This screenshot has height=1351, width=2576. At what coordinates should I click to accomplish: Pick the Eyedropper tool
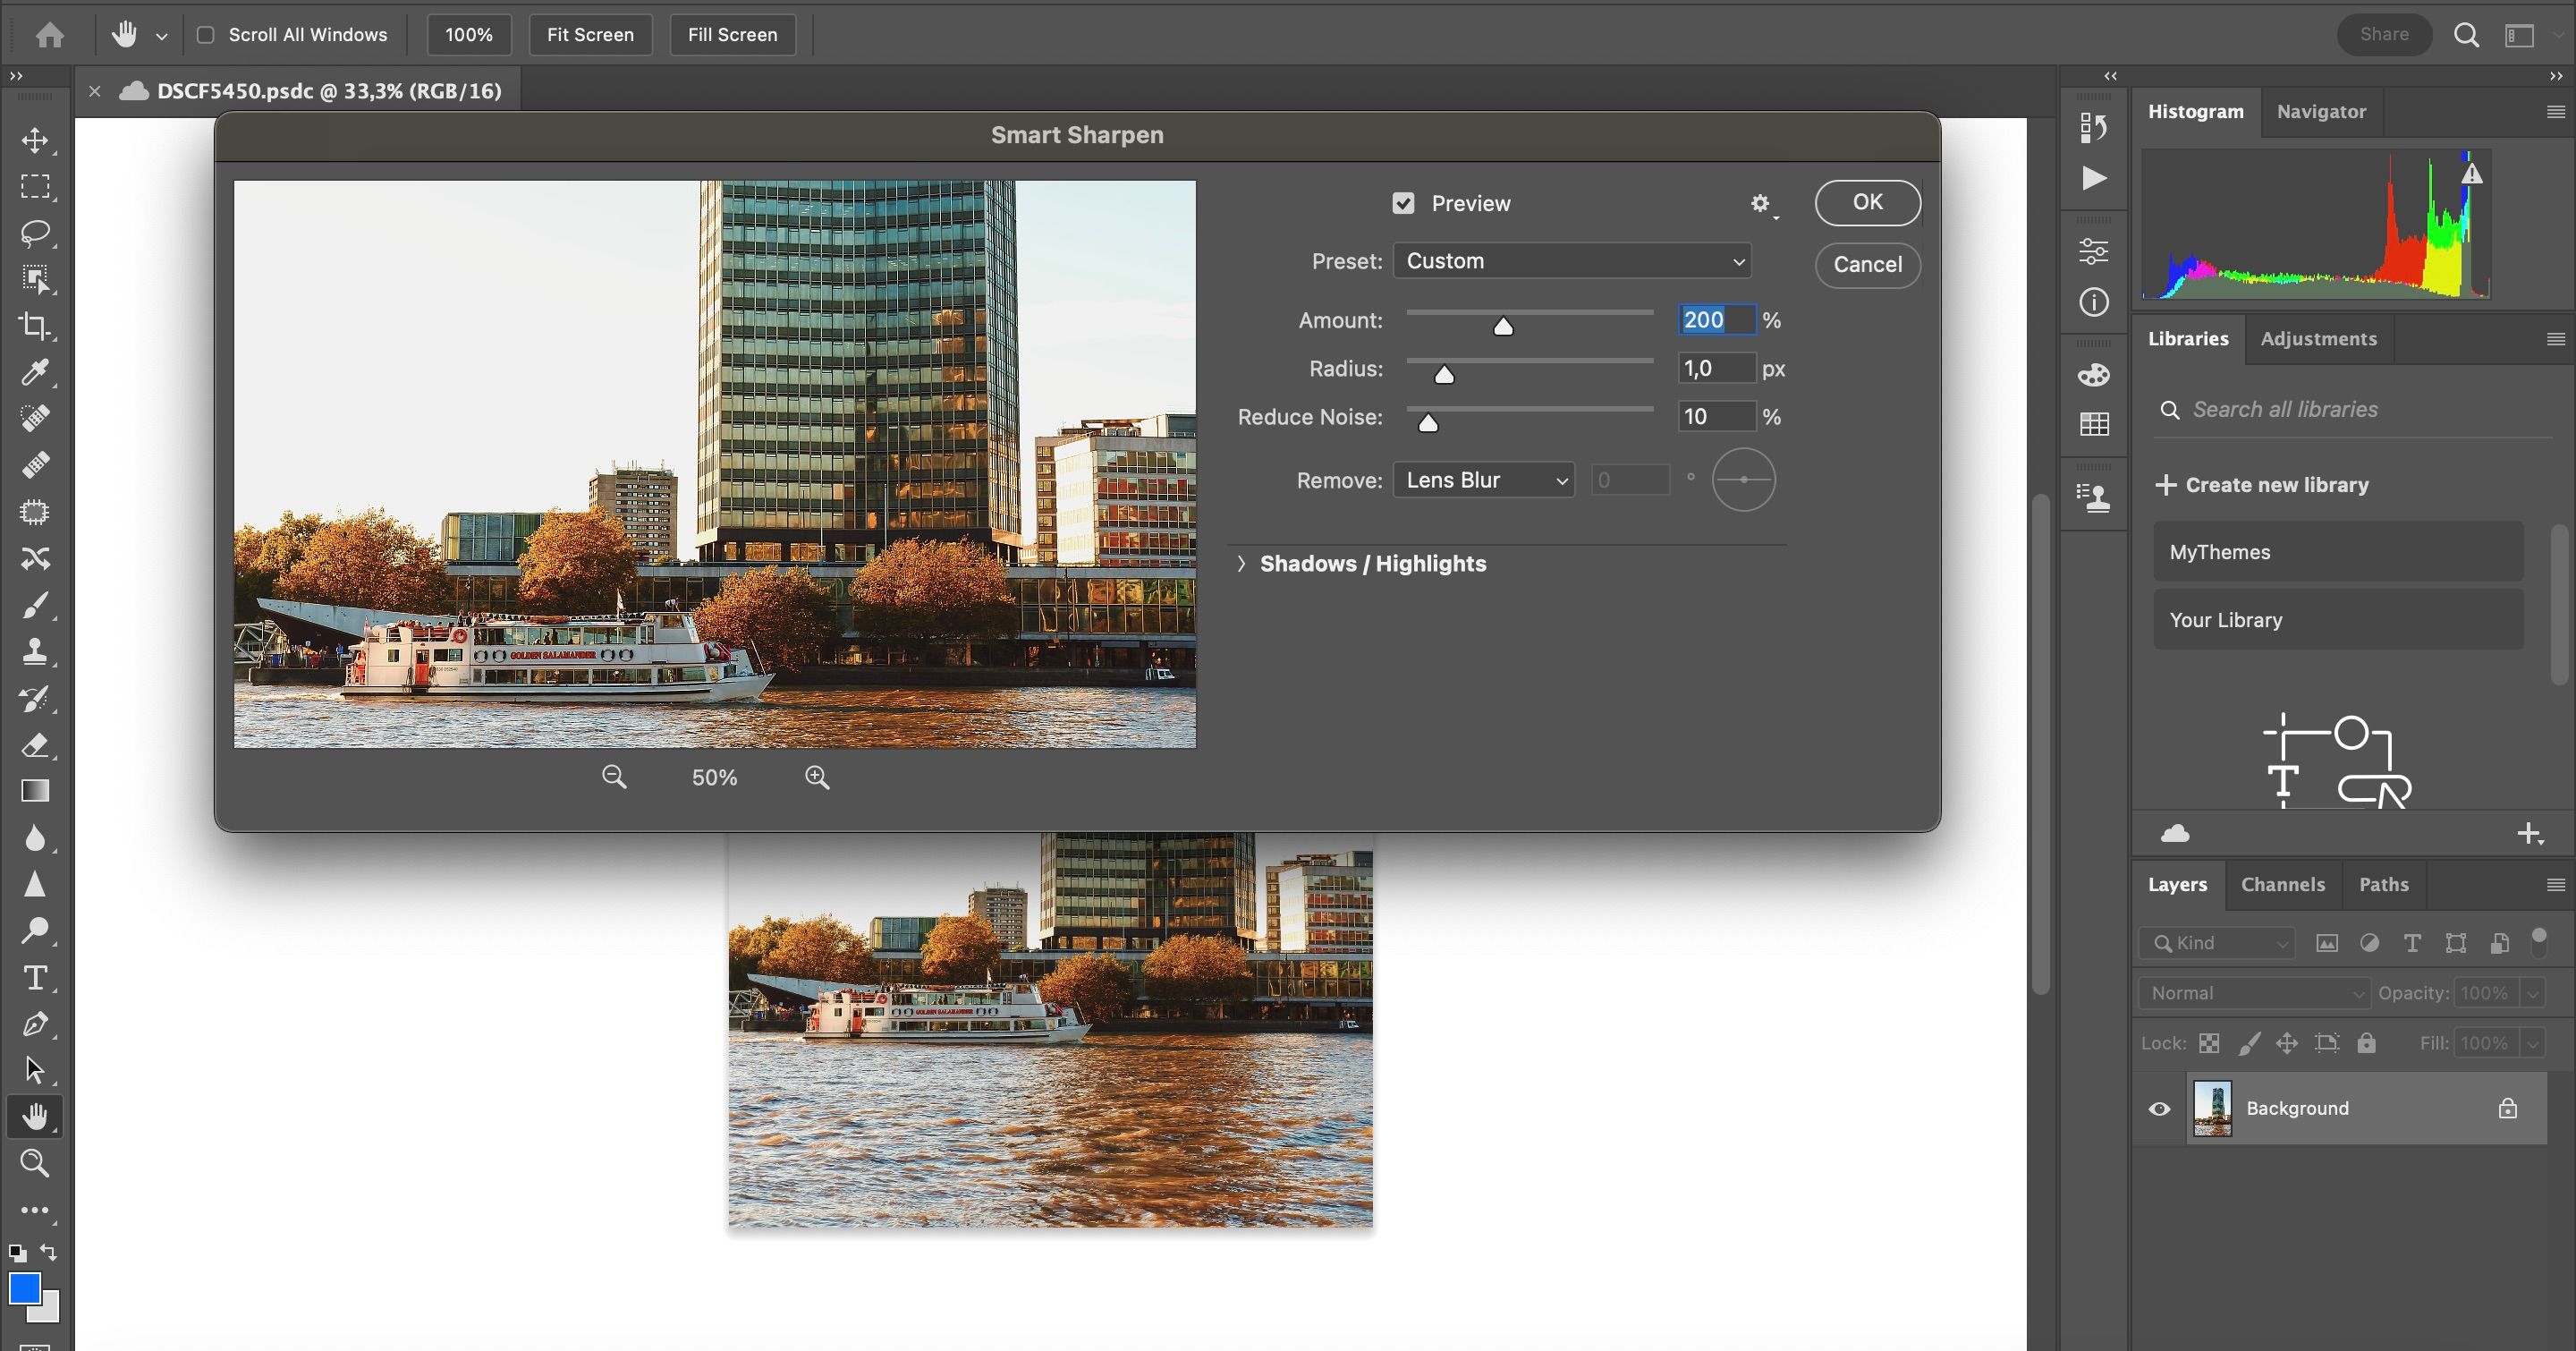pyautogui.click(x=35, y=373)
